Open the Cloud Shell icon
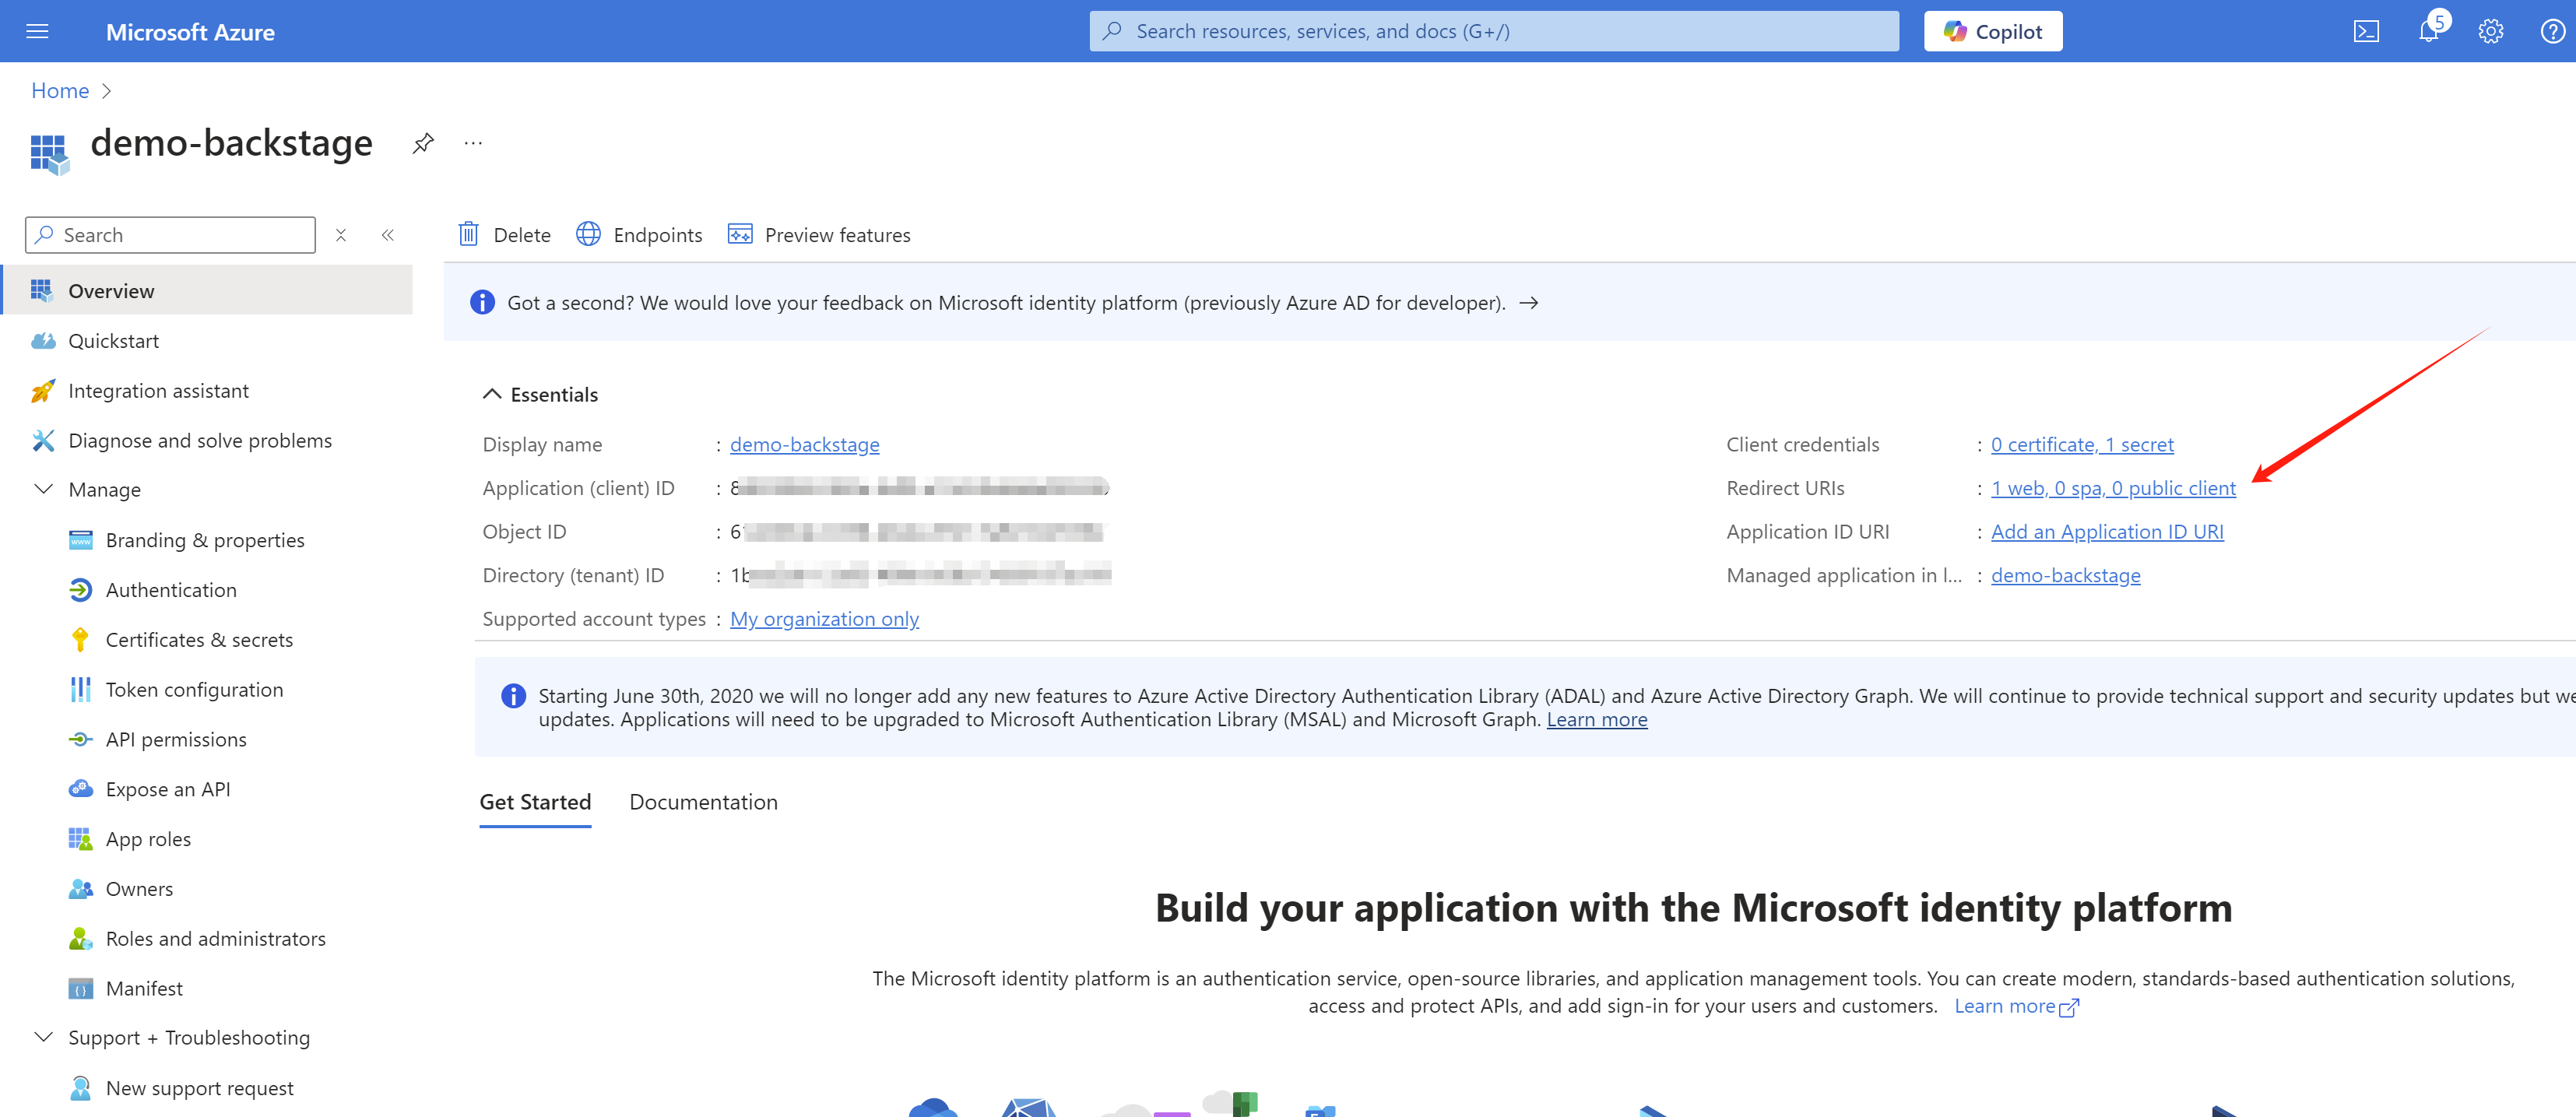This screenshot has width=2576, height=1117. tap(2366, 31)
